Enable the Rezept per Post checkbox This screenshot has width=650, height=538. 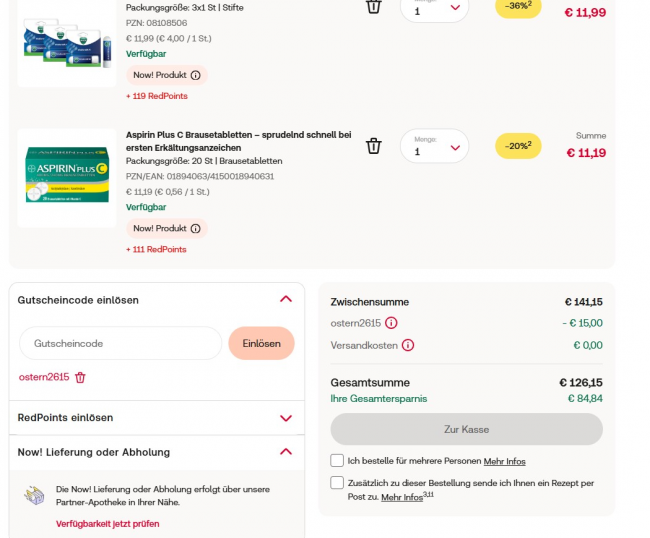pyautogui.click(x=337, y=482)
